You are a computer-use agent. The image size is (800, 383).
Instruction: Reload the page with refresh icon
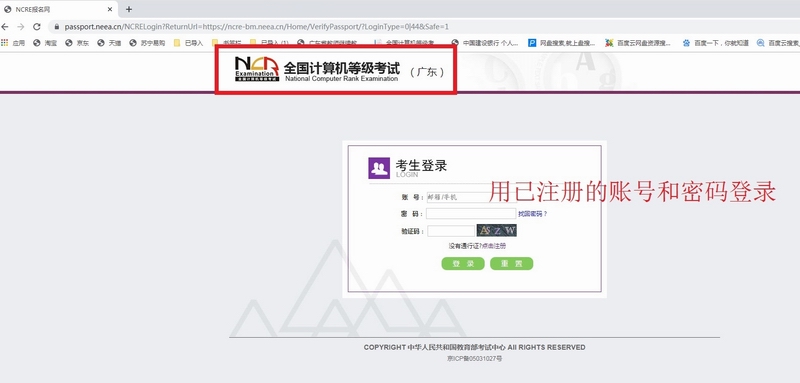pos(37,27)
